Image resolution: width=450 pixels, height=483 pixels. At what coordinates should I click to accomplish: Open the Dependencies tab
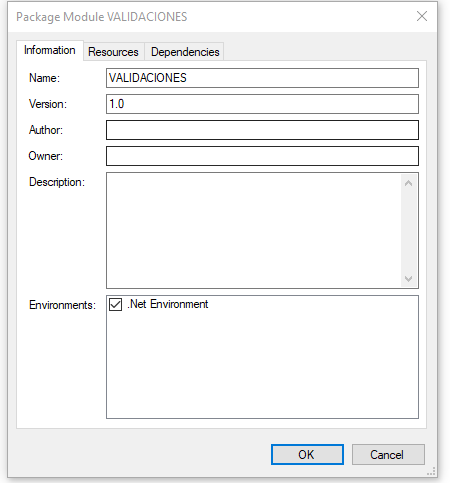point(185,52)
